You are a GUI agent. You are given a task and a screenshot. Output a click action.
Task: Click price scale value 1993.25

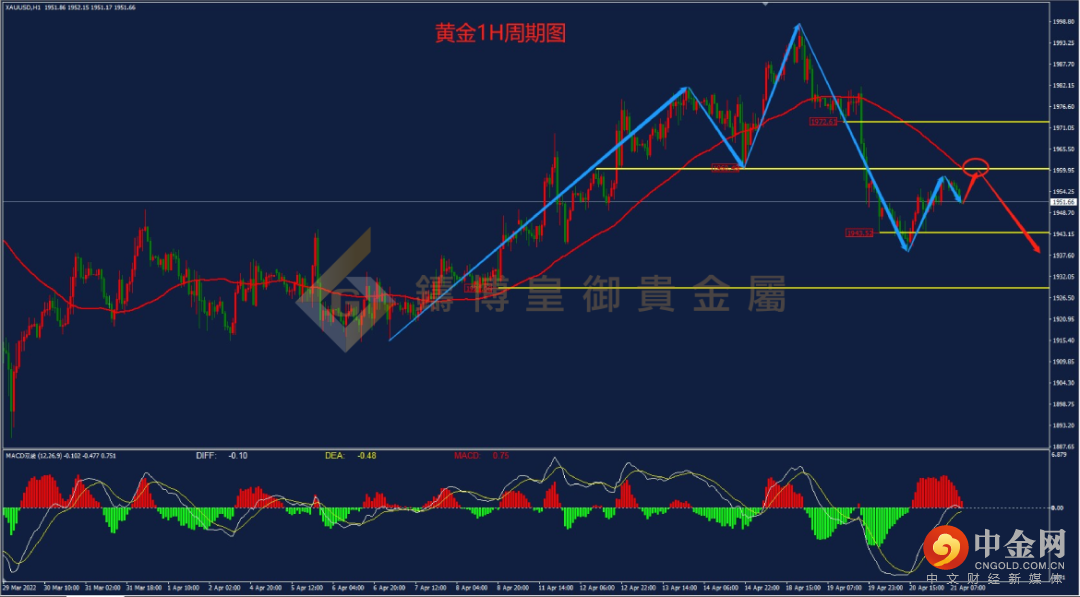pos(1065,43)
